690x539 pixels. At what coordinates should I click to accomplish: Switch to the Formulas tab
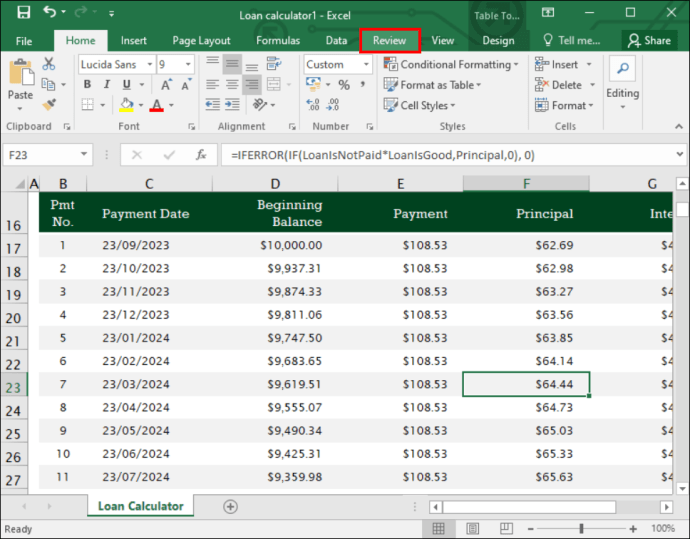coord(278,40)
